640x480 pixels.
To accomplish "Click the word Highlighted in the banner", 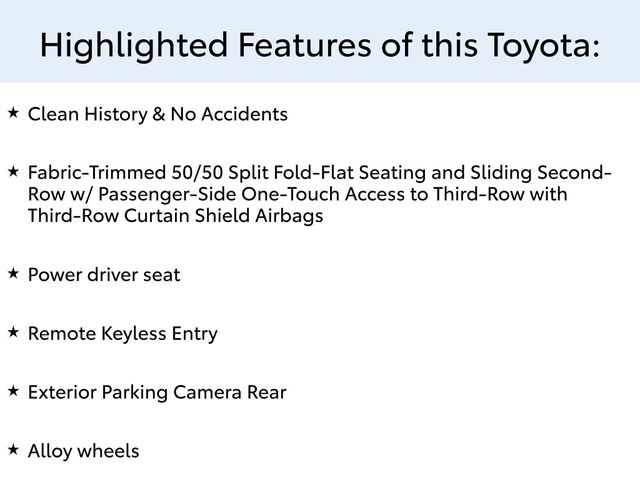I will [134, 46].
